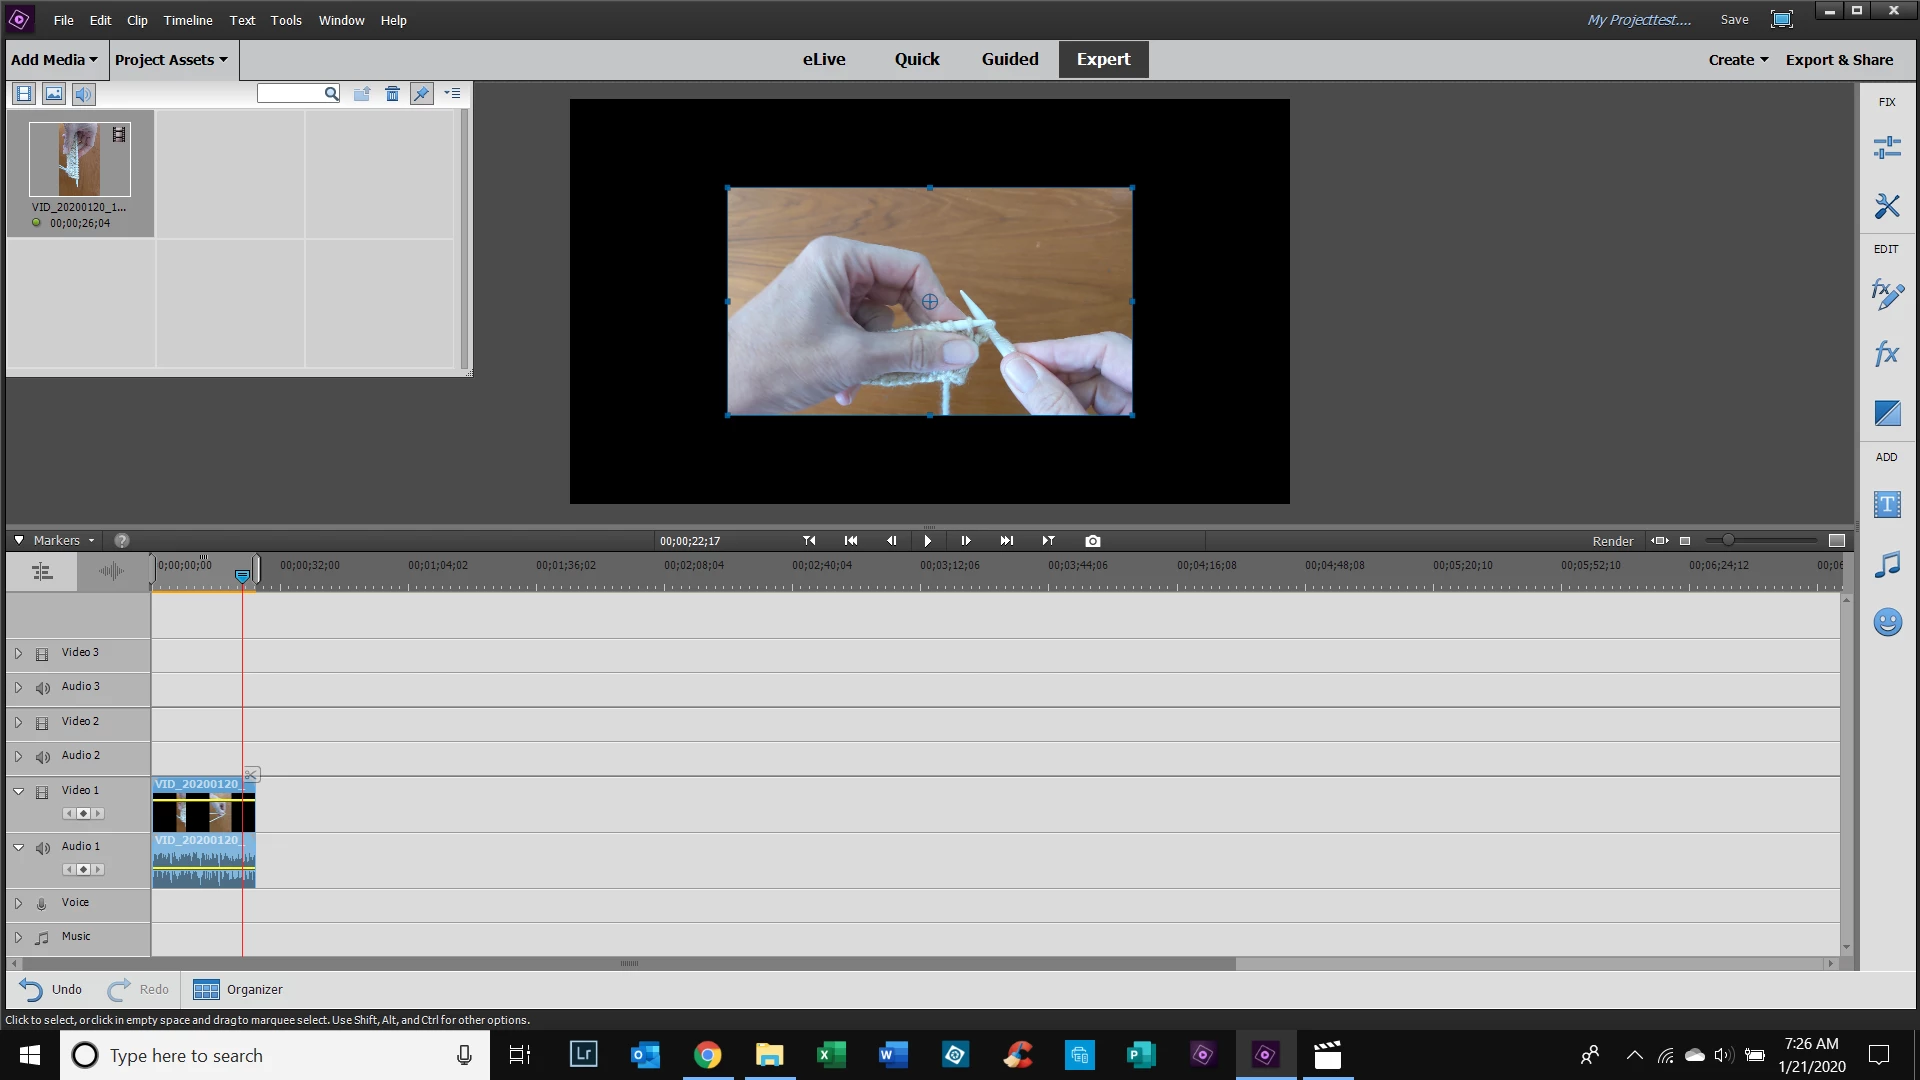Switch to the Guided tab

tap(1009, 59)
